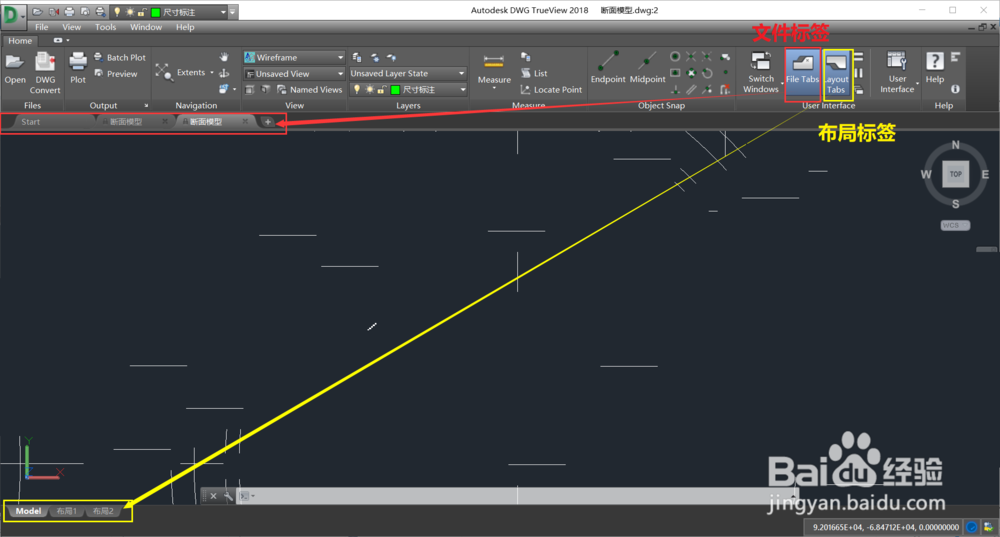The width and height of the screenshot is (1000, 537).
Task: Switch to Model layout tab
Action: [x=28, y=511]
